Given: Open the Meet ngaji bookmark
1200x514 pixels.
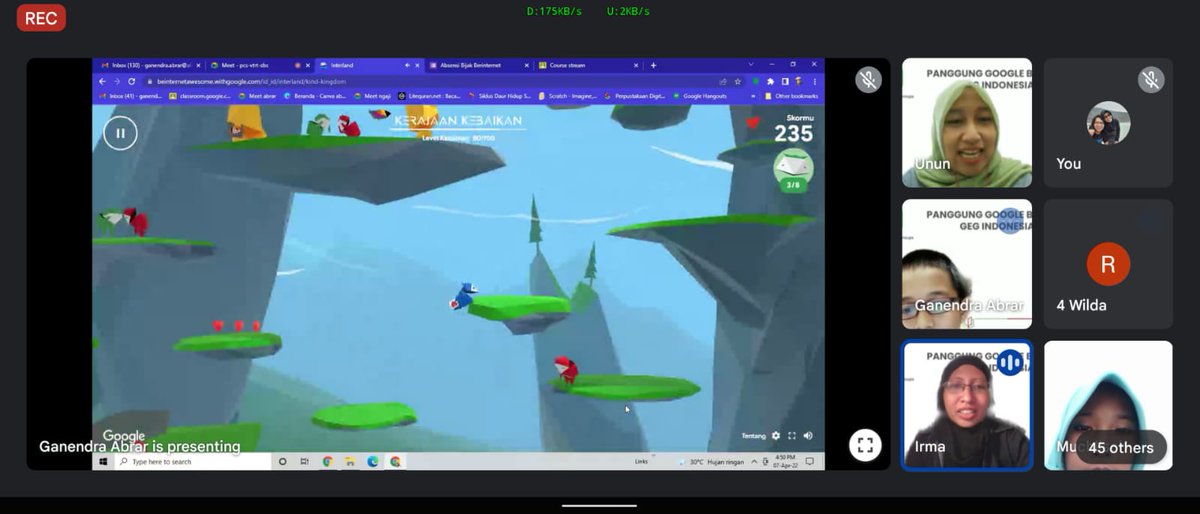Looking at the screenshot, I should coord(373,96).
